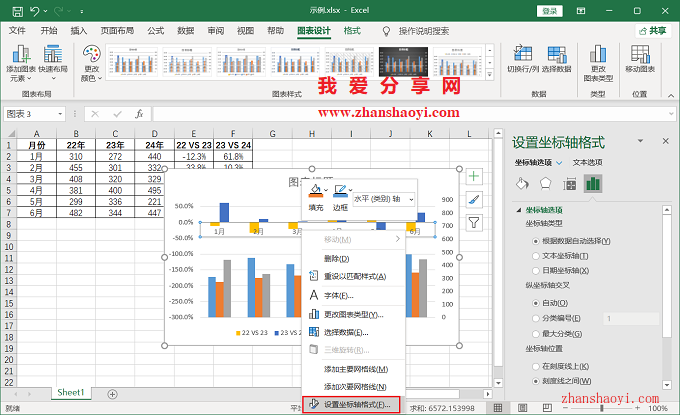Image resolution: width=680 pixels, height=415 pixels.
Task: Switch to Page Layout view icon
Action: point(523,408)
